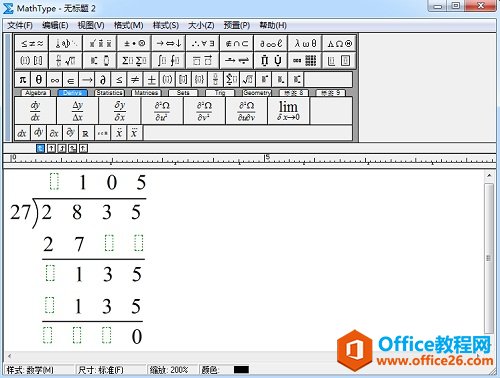Screen dimensions: 500x378
Task: Open the set theory symbols palette (∉∩⊂)
Action: pos(237,43)
